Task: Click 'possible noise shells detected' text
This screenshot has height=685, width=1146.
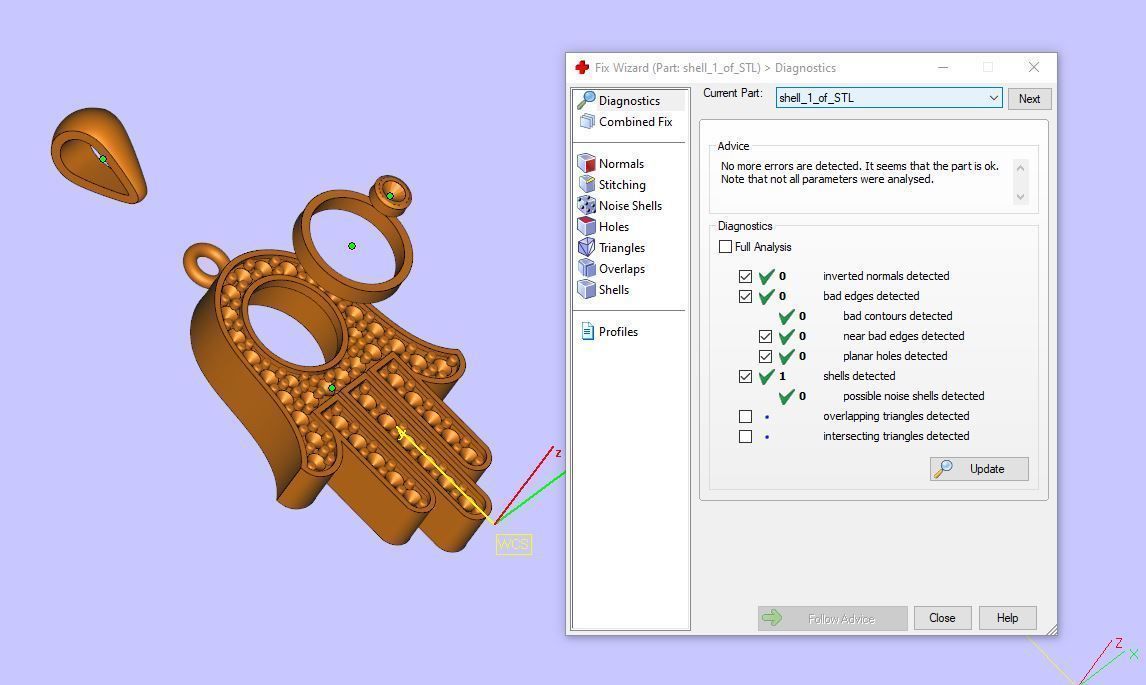Action: pyautogui.click(x=914, y=396)
